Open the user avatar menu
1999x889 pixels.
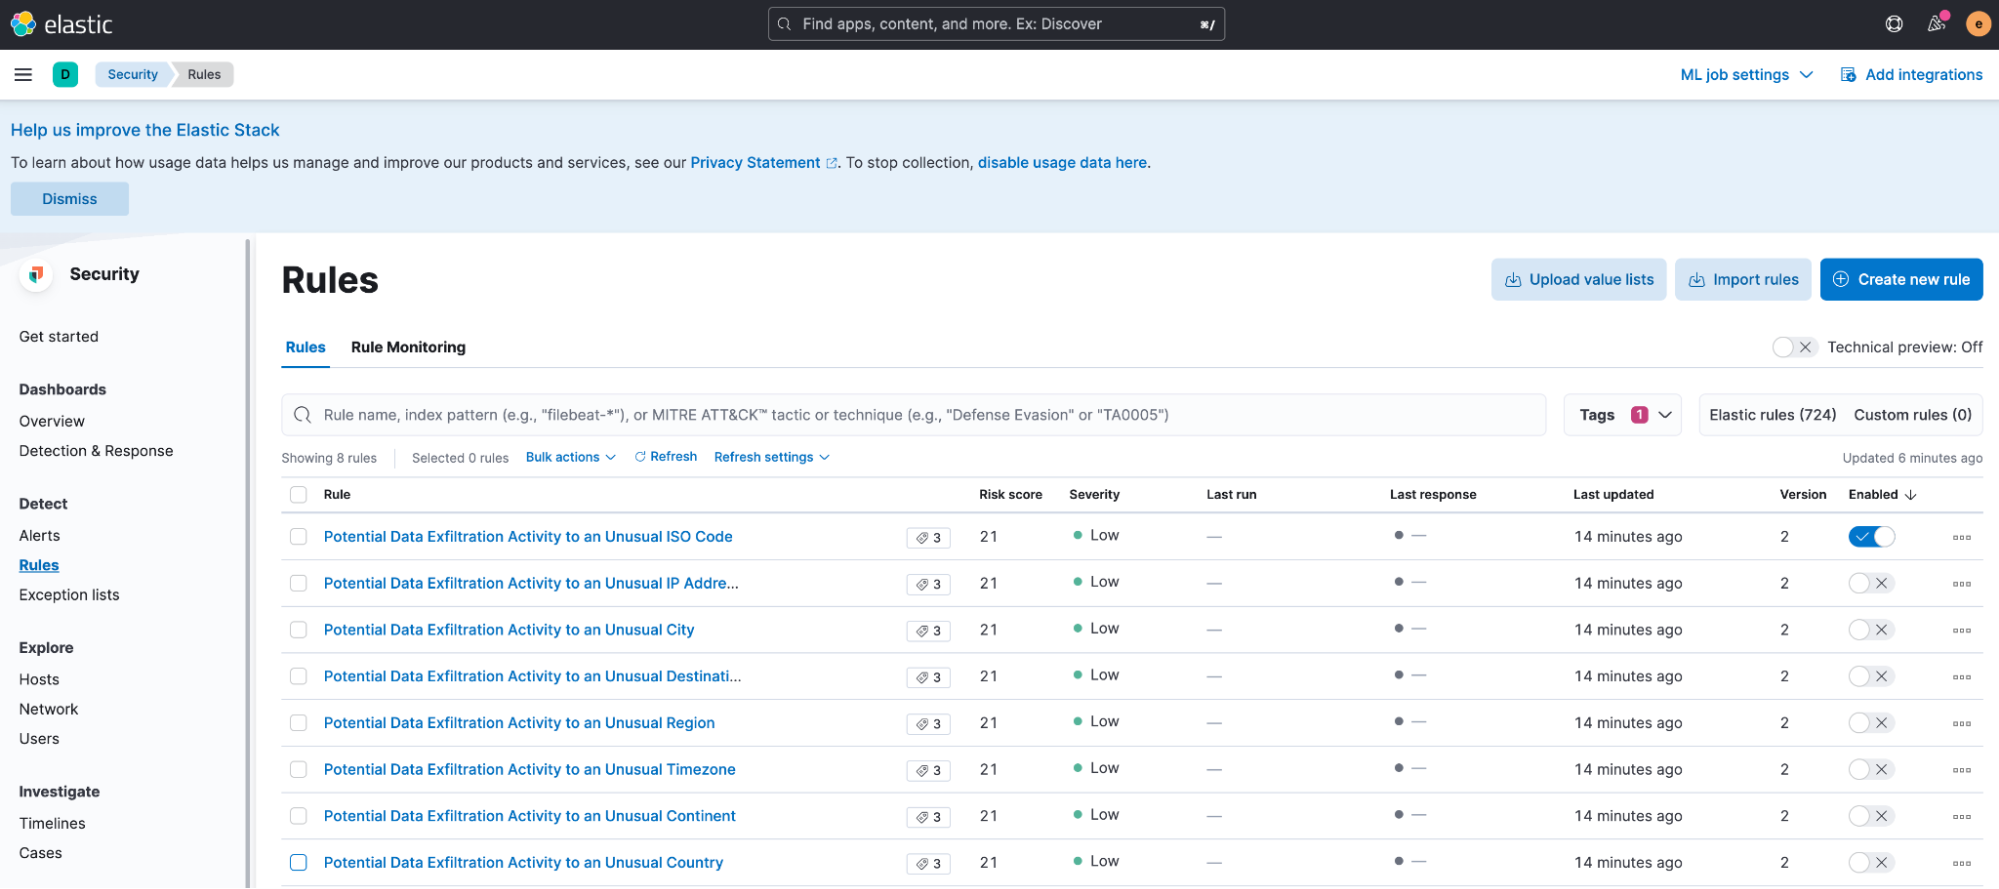coord(1978,24)
